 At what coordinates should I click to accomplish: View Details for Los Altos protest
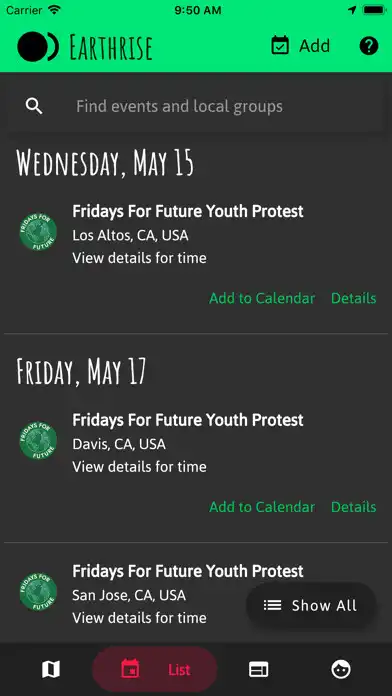point(354,298)
